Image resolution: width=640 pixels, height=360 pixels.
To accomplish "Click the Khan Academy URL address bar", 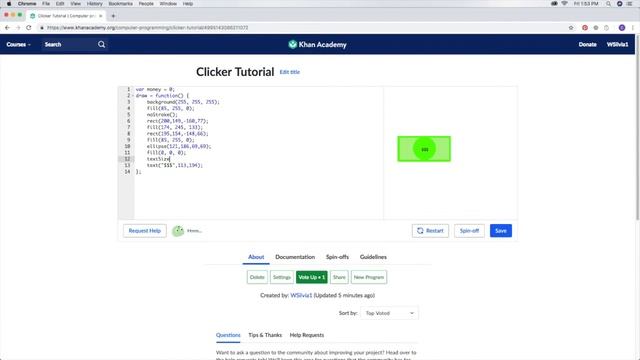I will (302, 28).
